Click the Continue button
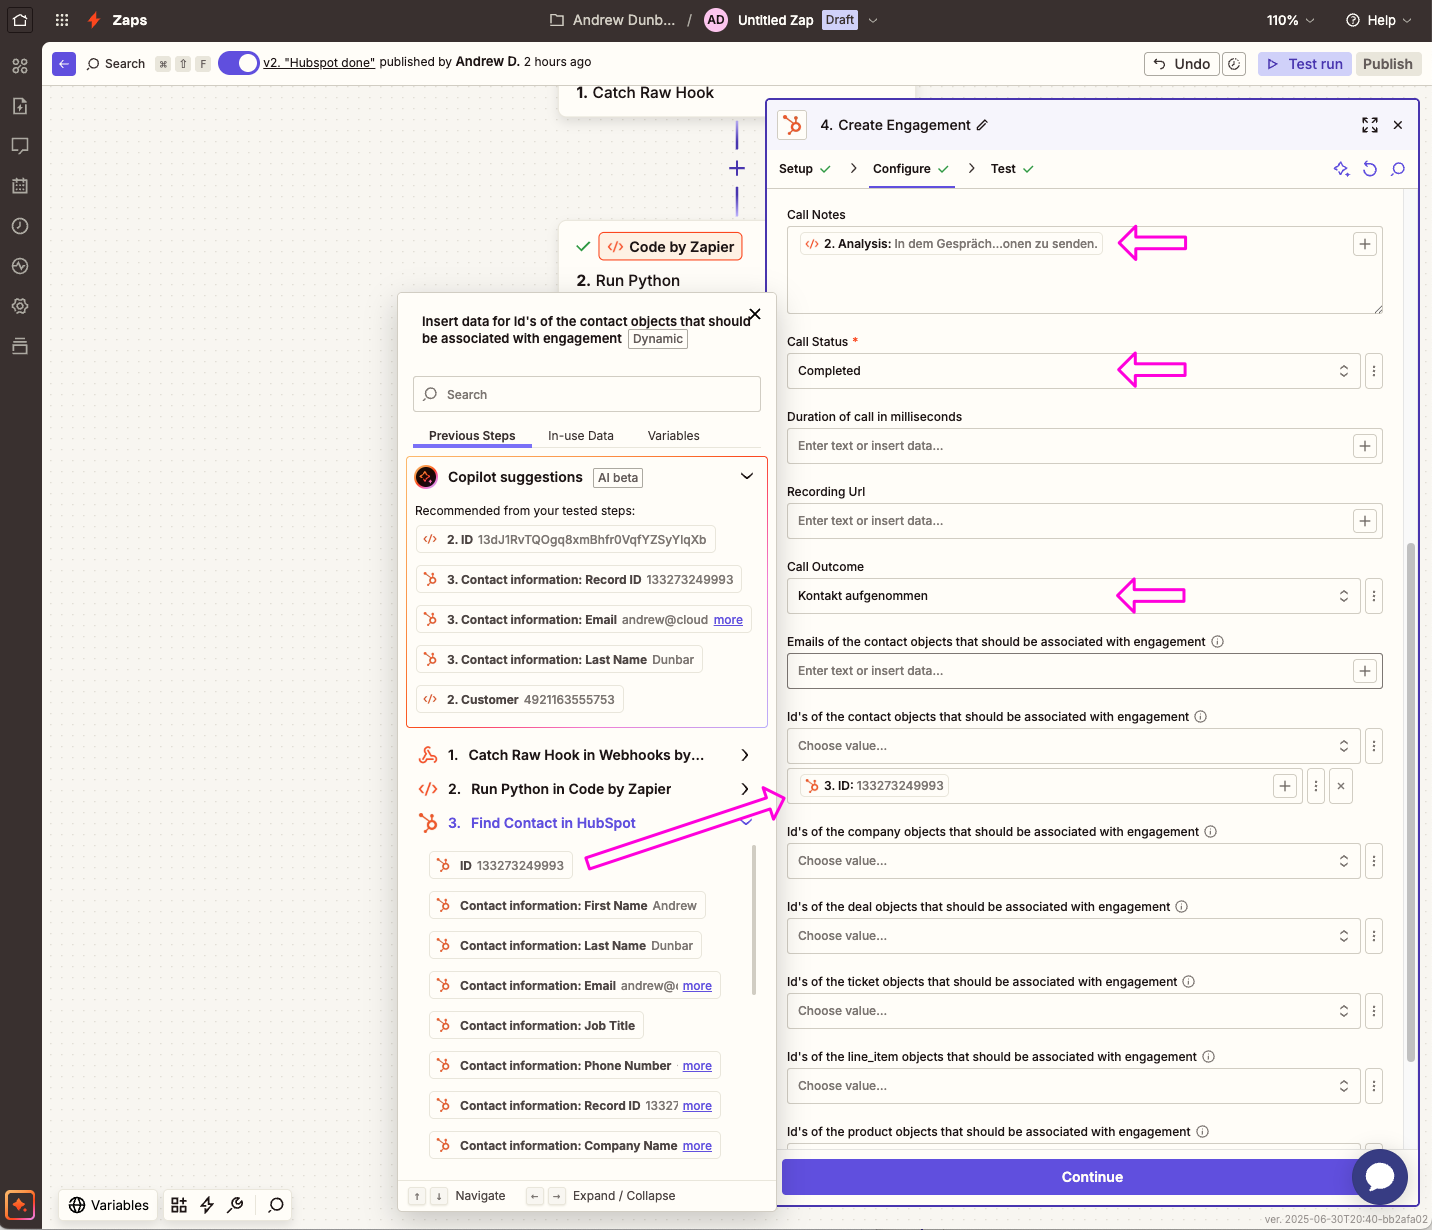The image size is (1432, 1230). 1092,1177
